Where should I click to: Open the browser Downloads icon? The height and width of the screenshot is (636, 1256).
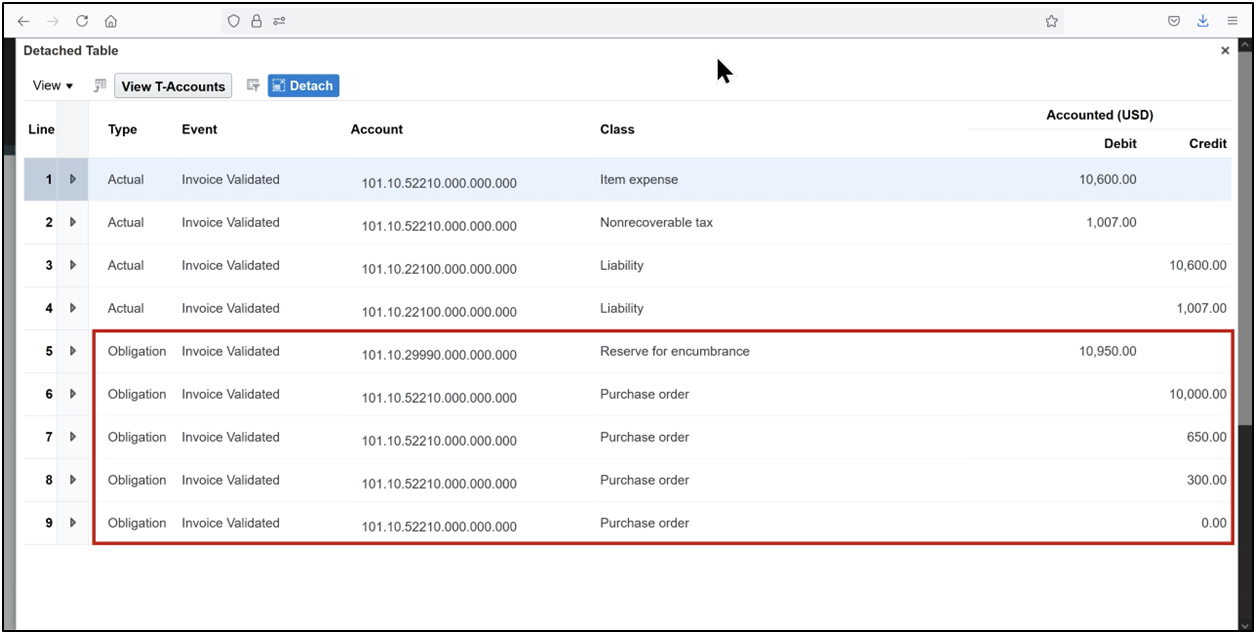[1202, 20]
